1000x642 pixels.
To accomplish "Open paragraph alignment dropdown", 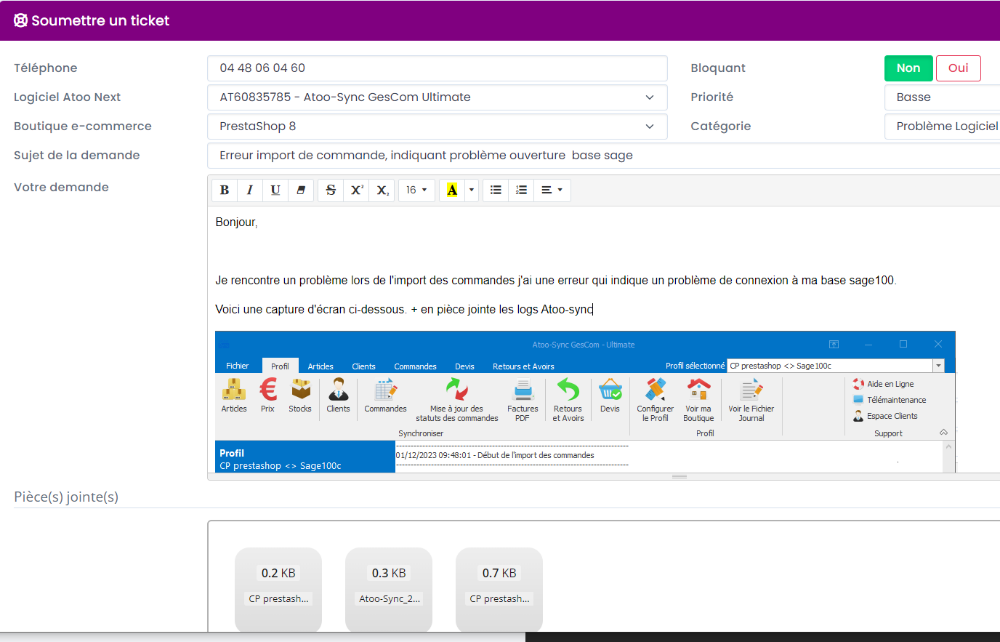I will 552,190.
